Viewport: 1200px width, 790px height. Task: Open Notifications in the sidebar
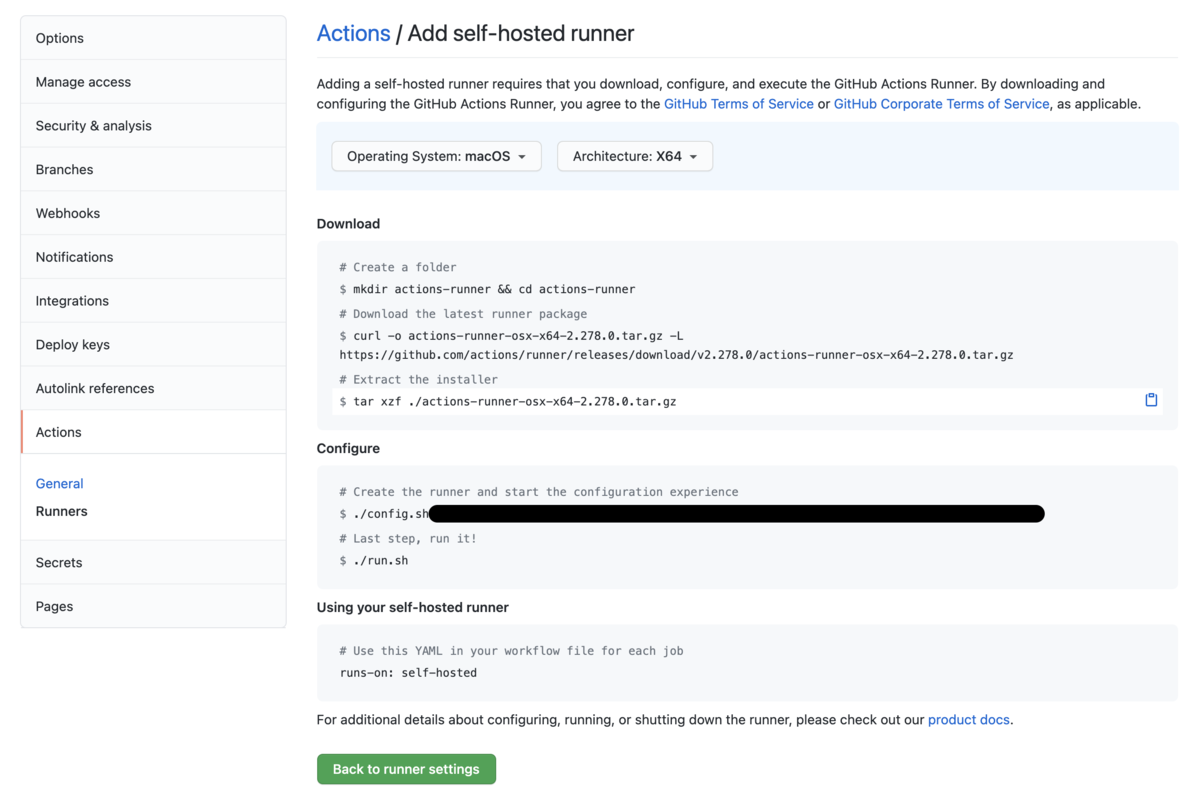[x=153, y=257]
